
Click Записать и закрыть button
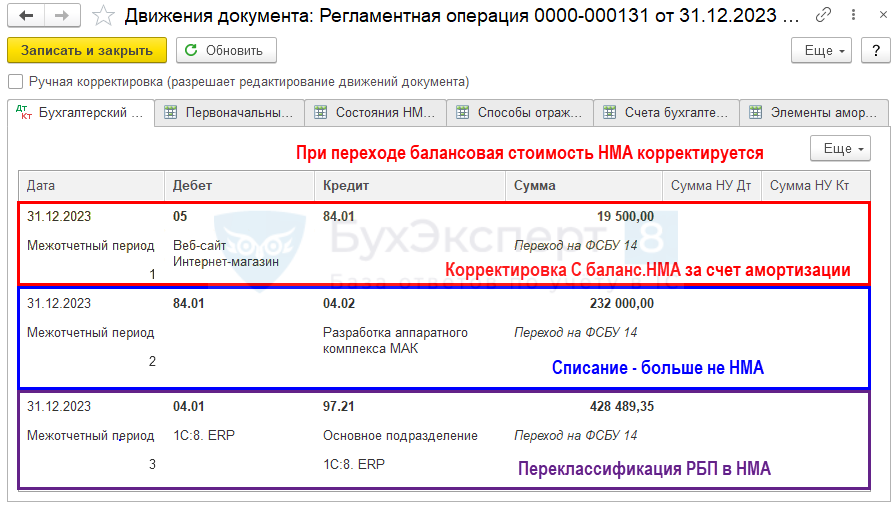86,50
